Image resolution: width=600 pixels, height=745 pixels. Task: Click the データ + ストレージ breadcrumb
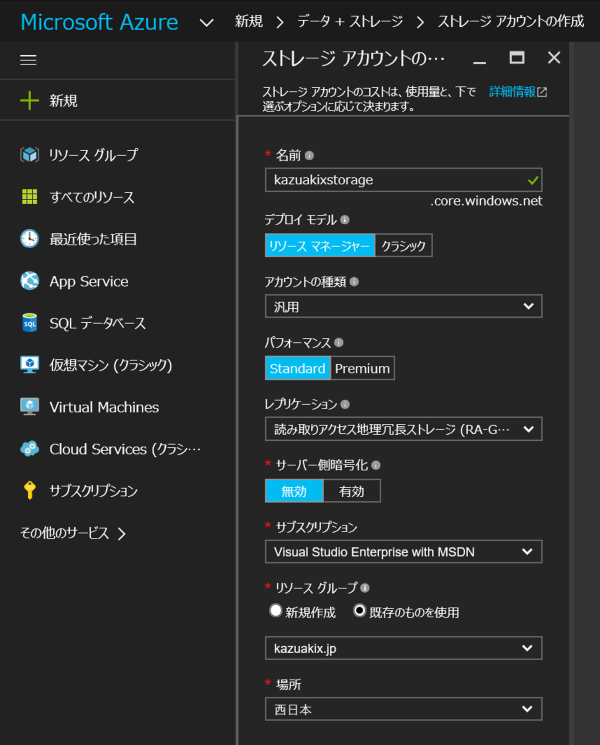point(350,21)
